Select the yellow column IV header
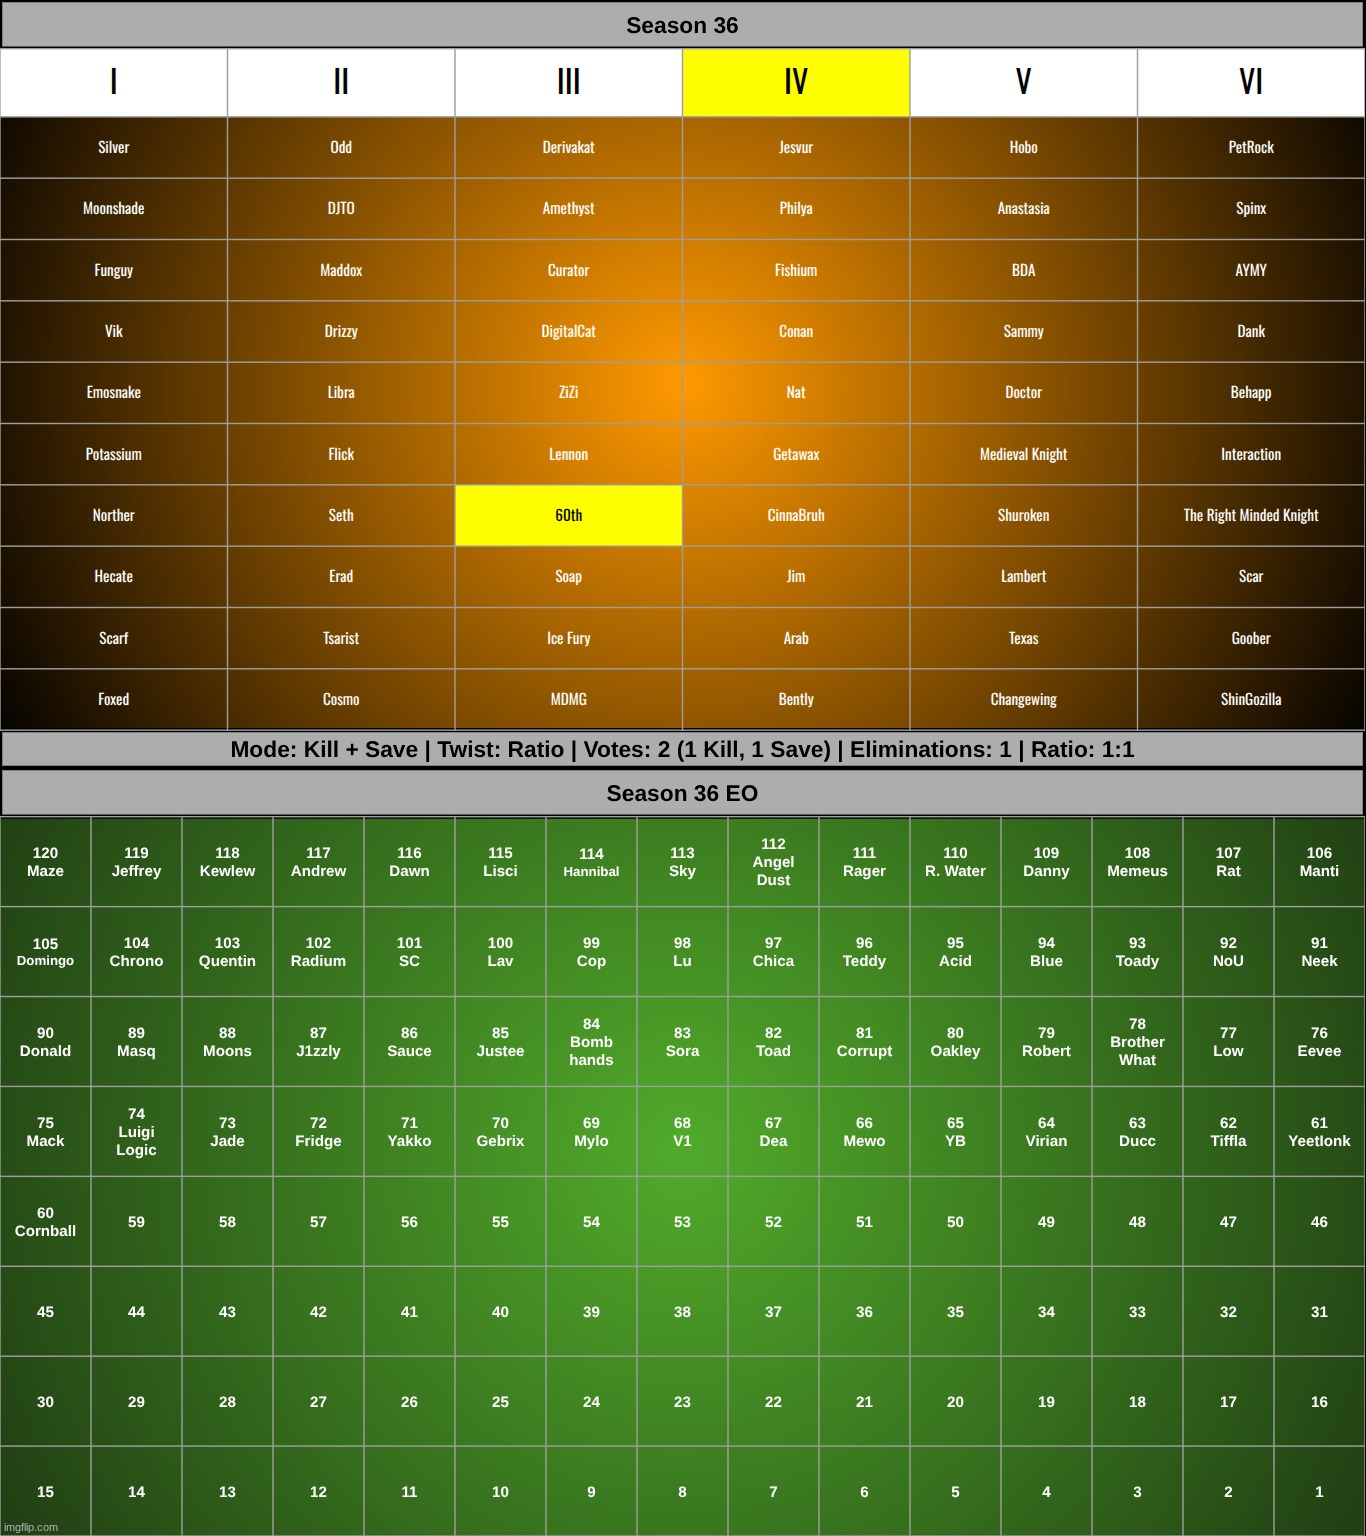 (795, 82)
